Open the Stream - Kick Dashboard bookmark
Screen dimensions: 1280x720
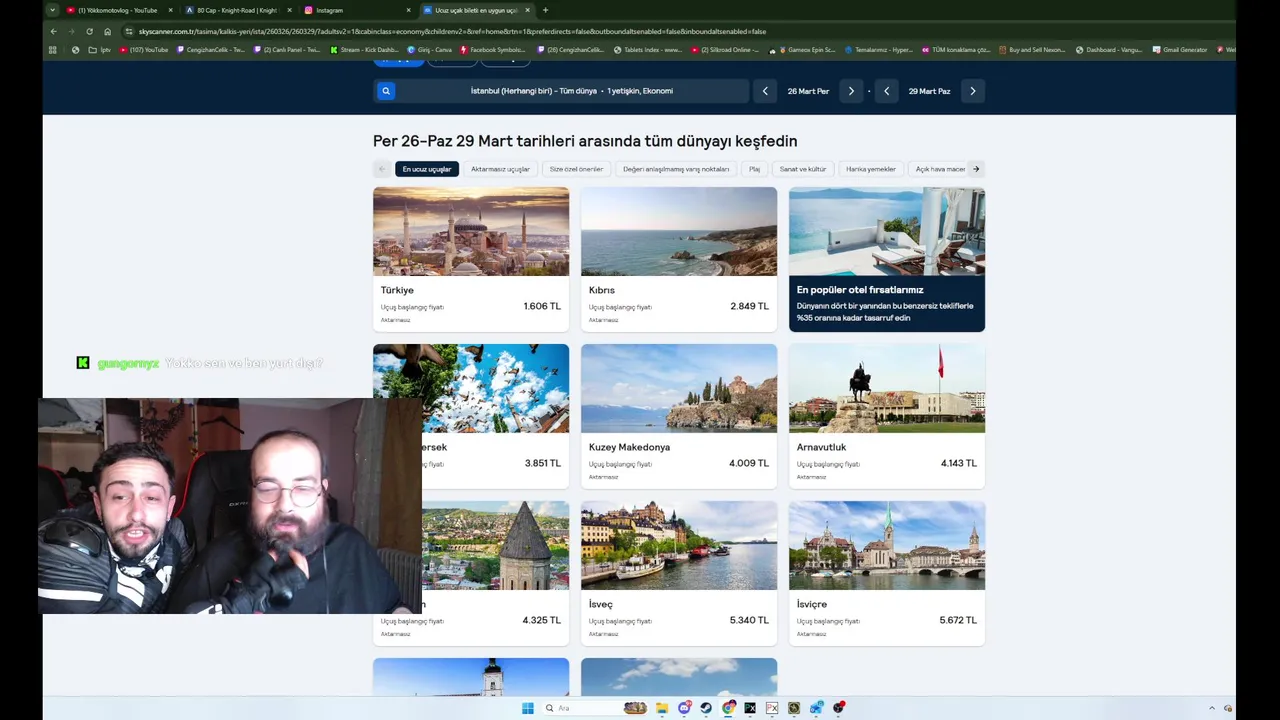(x=364, y=49)
